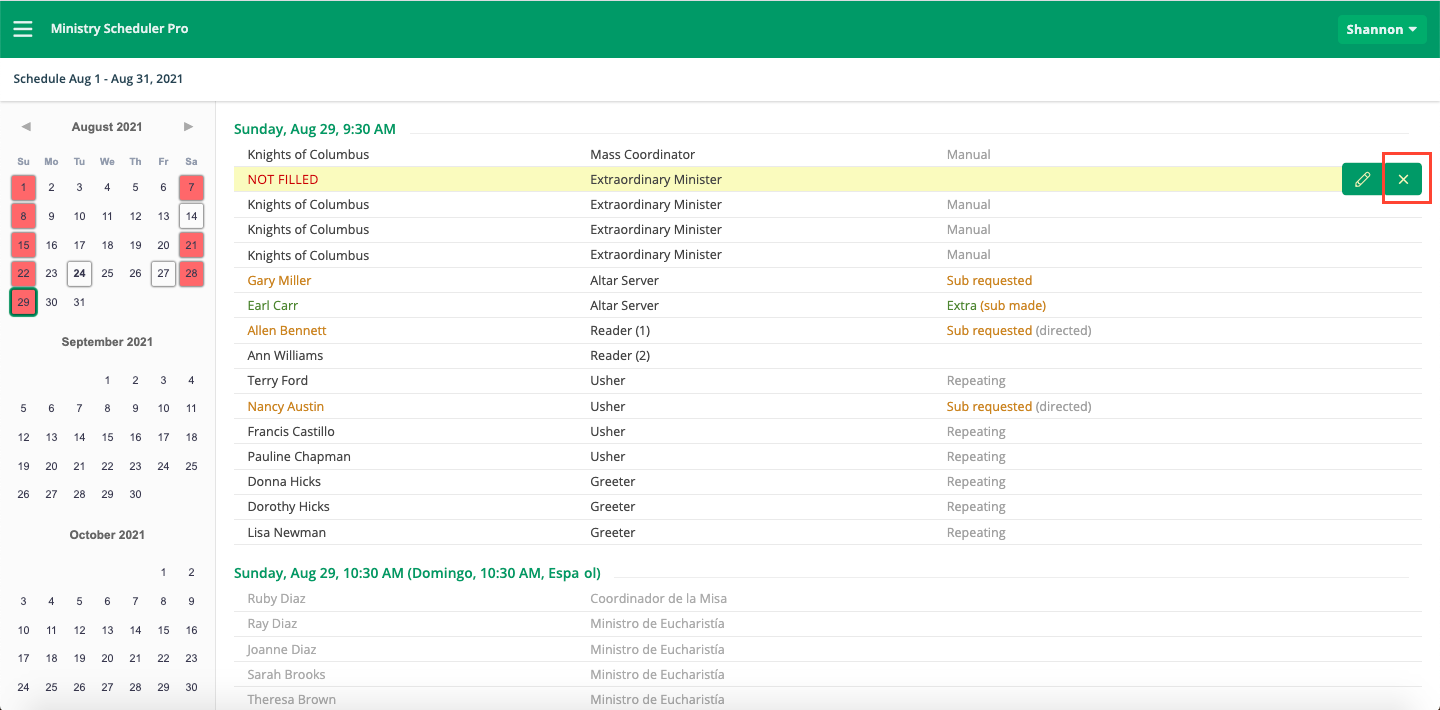Click the October 2021 month title
Screen dimensions: 1440x710
tap(107, 535)
